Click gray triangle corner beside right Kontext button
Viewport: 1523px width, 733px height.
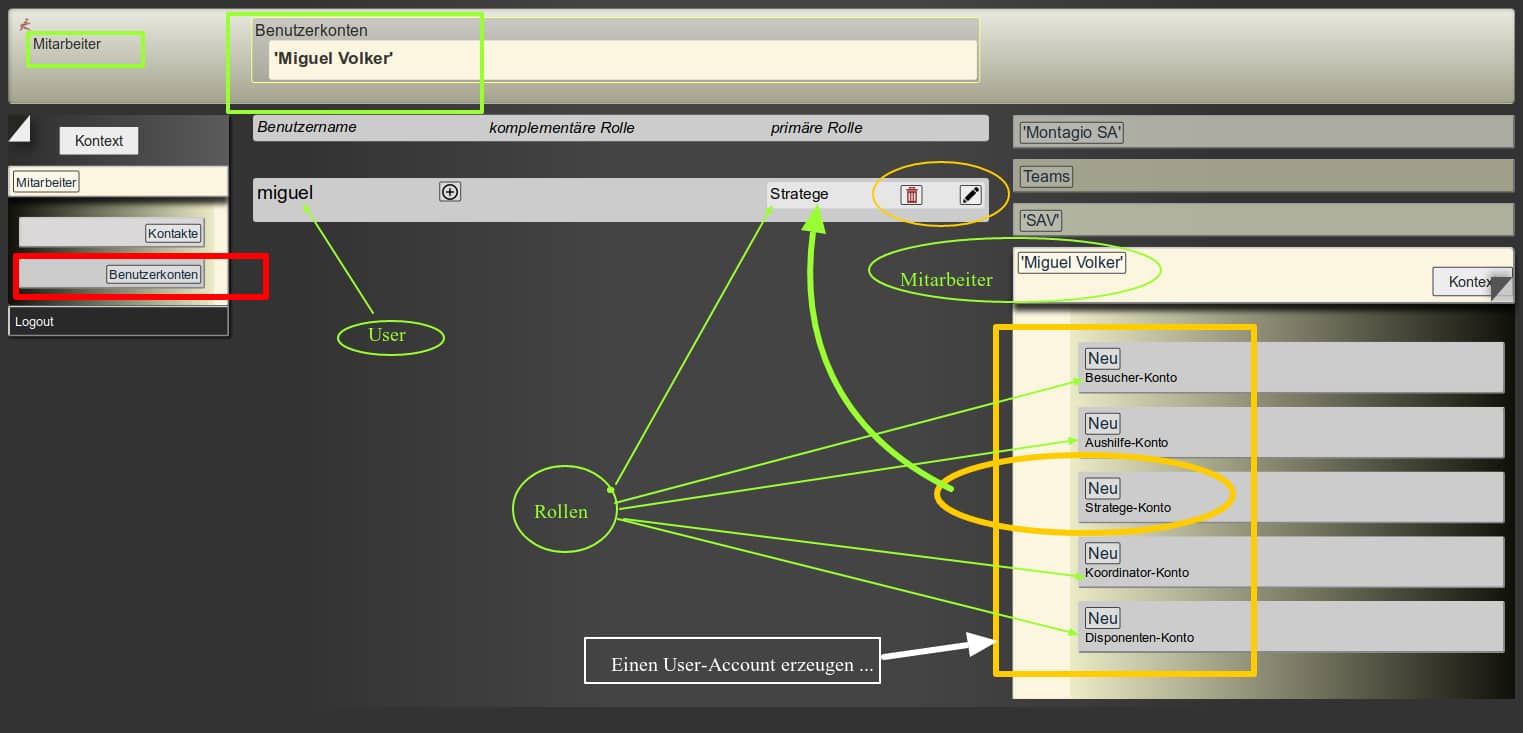pyautogui.click(x=1502, y=288)
